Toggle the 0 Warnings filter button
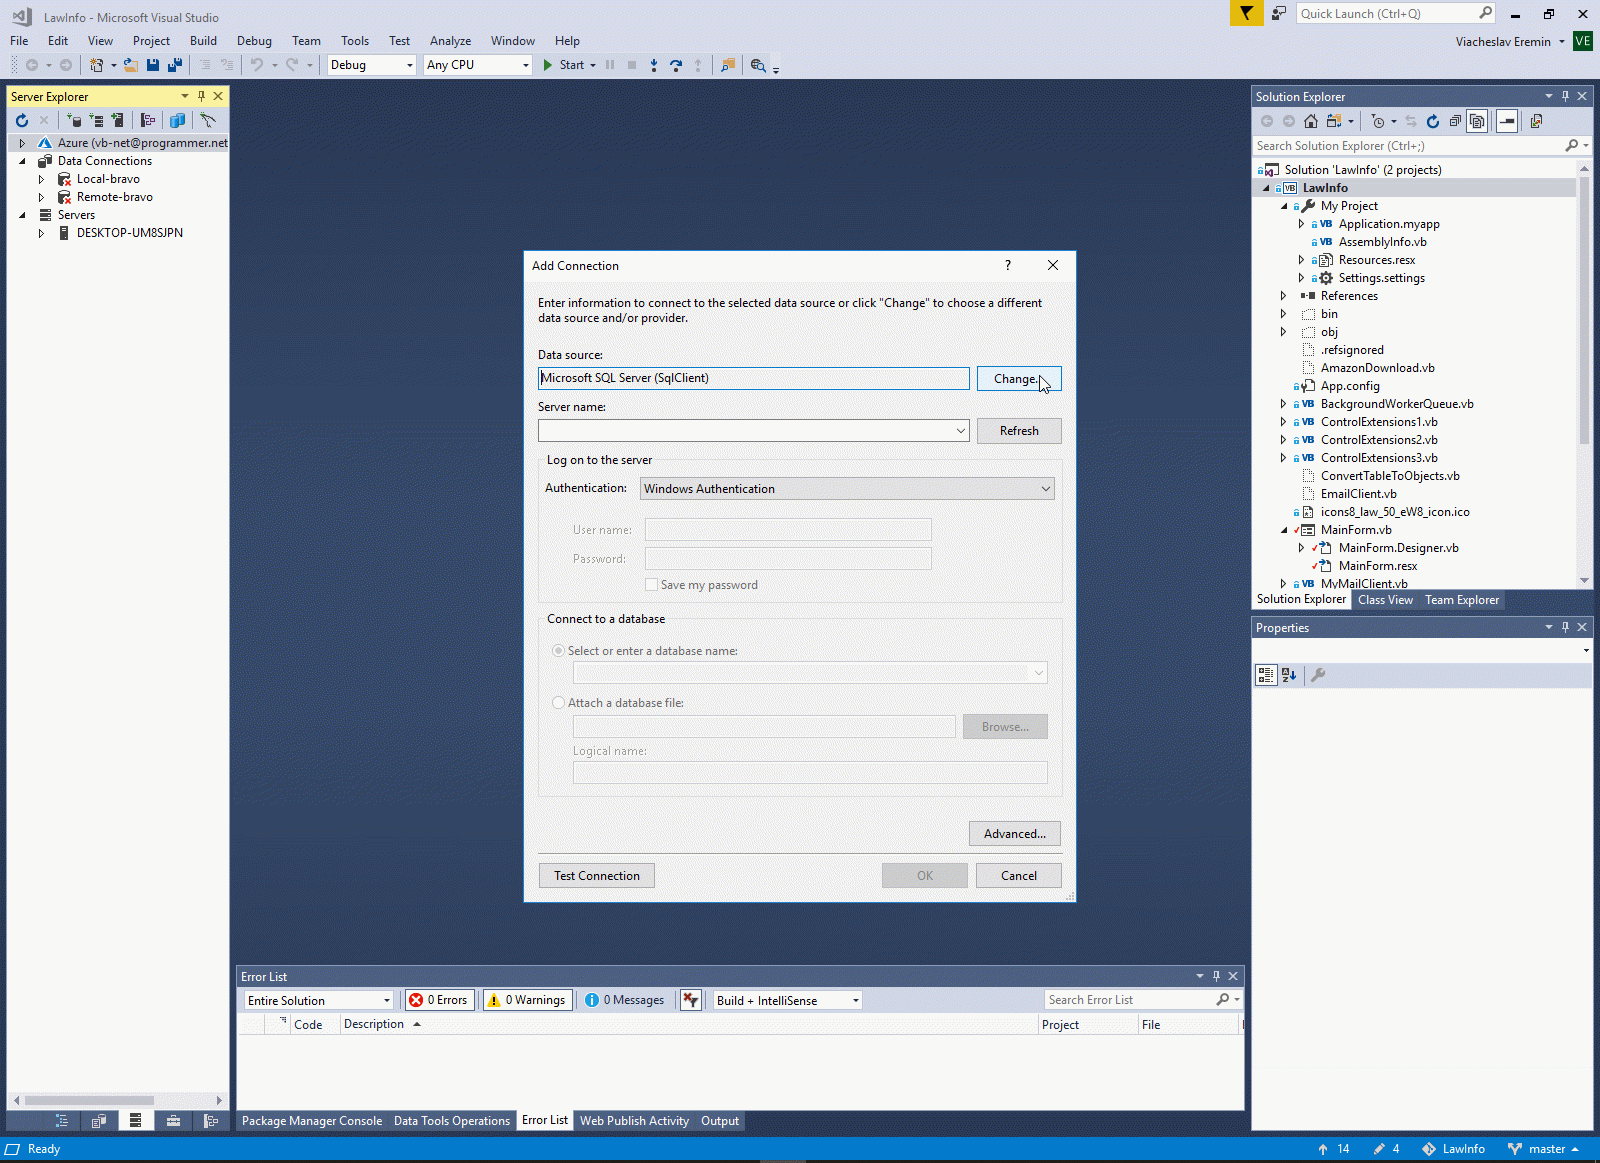Viewport: 1600px width, 1163px height. (527, 1000)
